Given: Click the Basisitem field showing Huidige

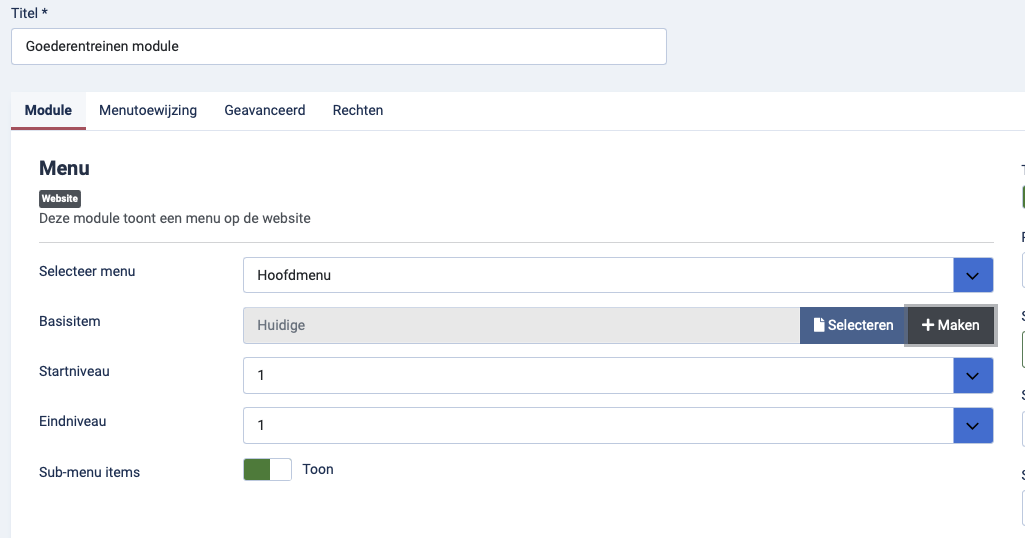Looking at the screenshot, I should (520, 325).
